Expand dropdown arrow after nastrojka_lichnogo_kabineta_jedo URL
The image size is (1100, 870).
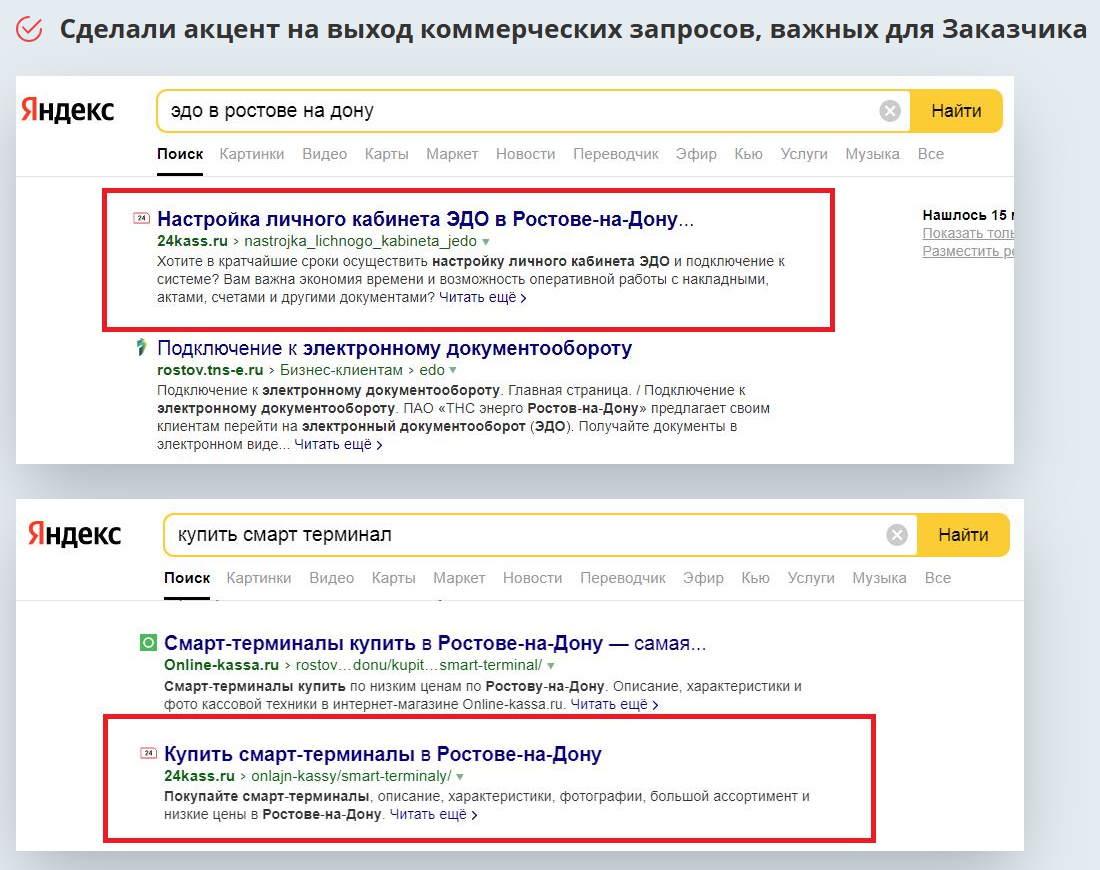485,242
